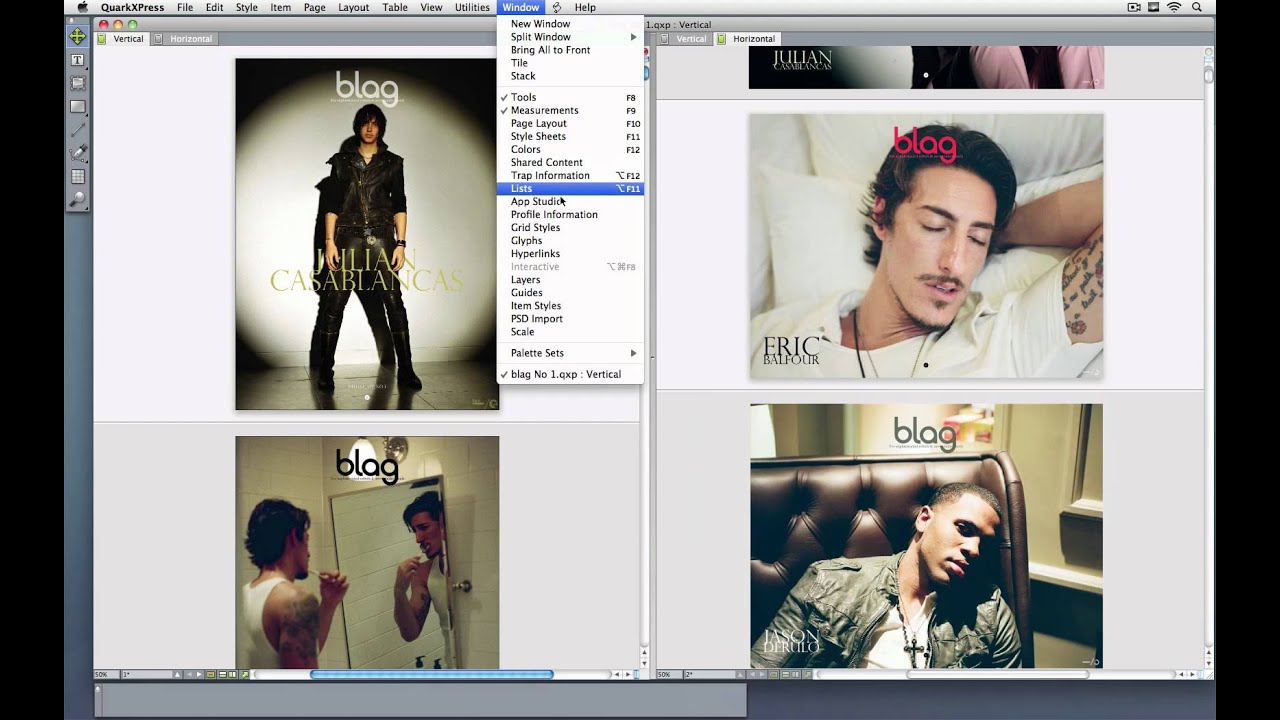Screen dimensions: 1280x720
Task: Click Eric Balfour cover page
Action: (x=926, y=246)
